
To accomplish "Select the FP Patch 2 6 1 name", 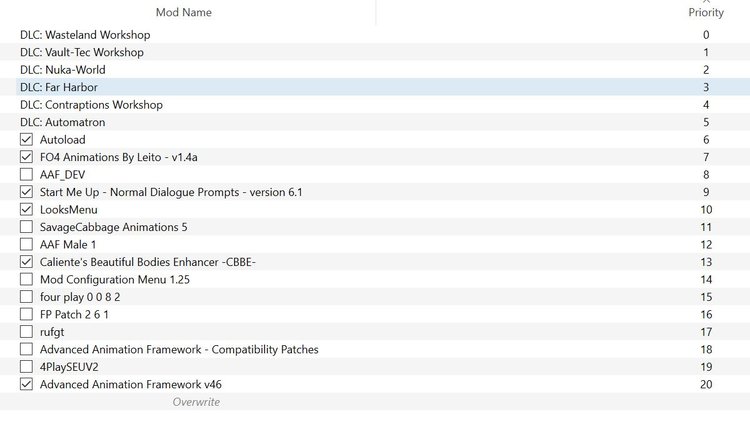I will pos(74,314).
